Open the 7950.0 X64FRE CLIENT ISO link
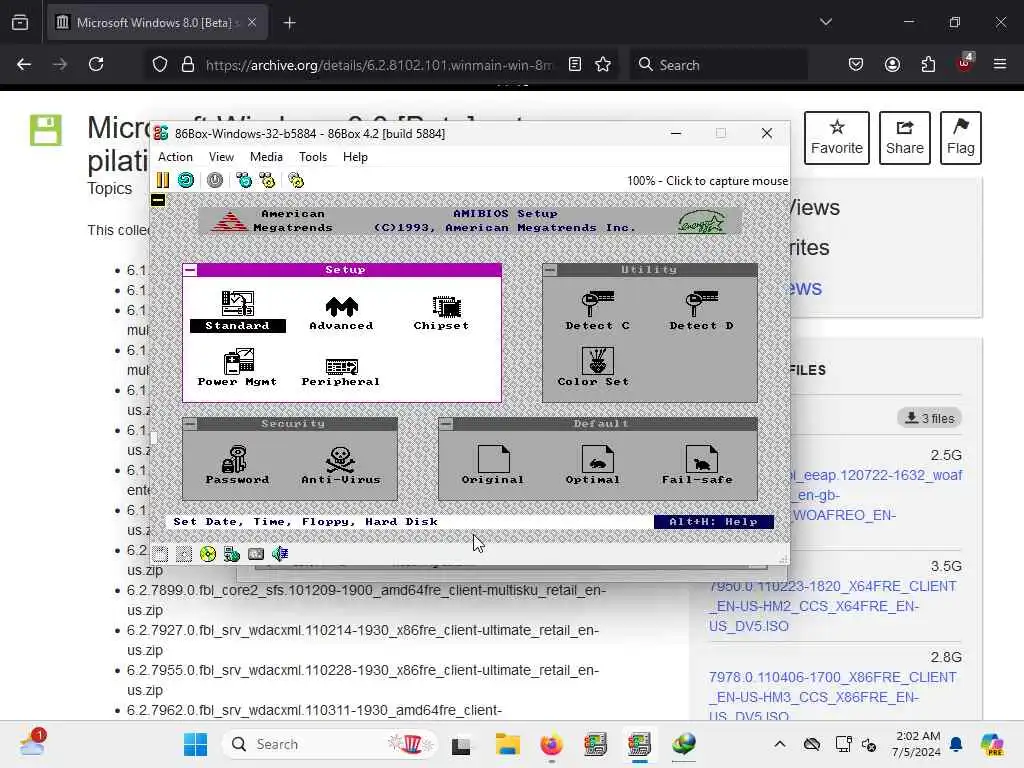Image resolution: width=1024 pixels, height=768 pixels. (x=832, y=606)
